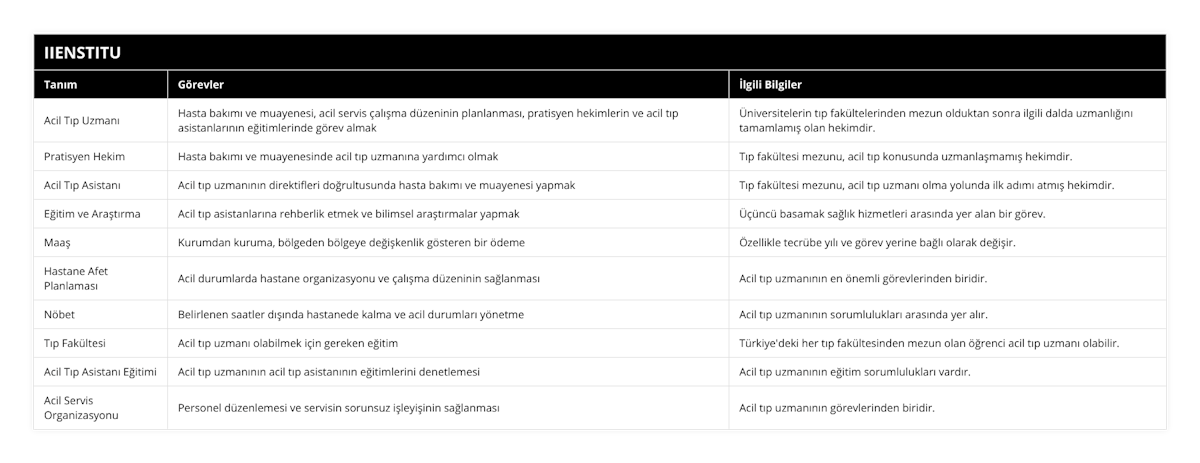Click text about Türkiye'deki tıp fakültesi graduates
Viewport: 1200px width, 463px height.
pyautogui.click(x=929, y=343)
